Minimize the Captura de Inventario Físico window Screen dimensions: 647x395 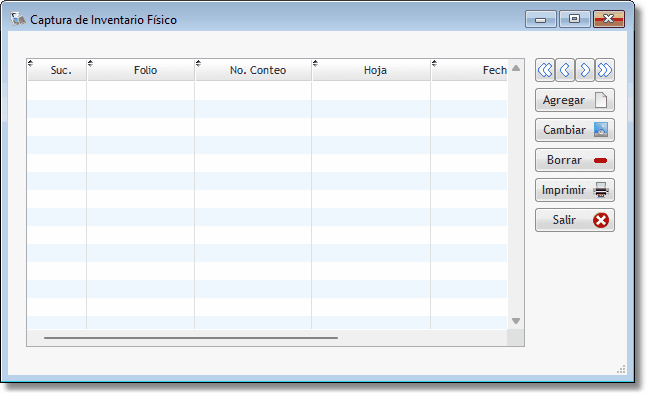click(541, 19)
